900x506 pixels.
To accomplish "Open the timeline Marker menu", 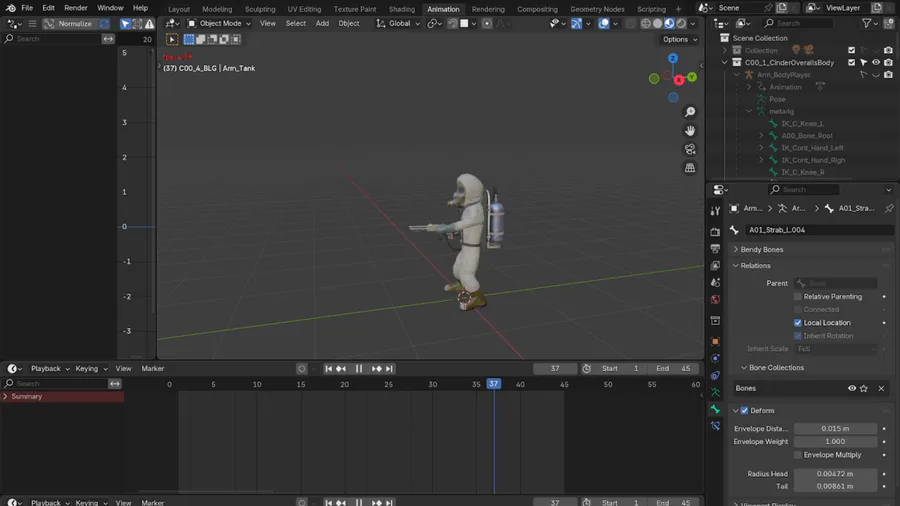I will point(153,368).
